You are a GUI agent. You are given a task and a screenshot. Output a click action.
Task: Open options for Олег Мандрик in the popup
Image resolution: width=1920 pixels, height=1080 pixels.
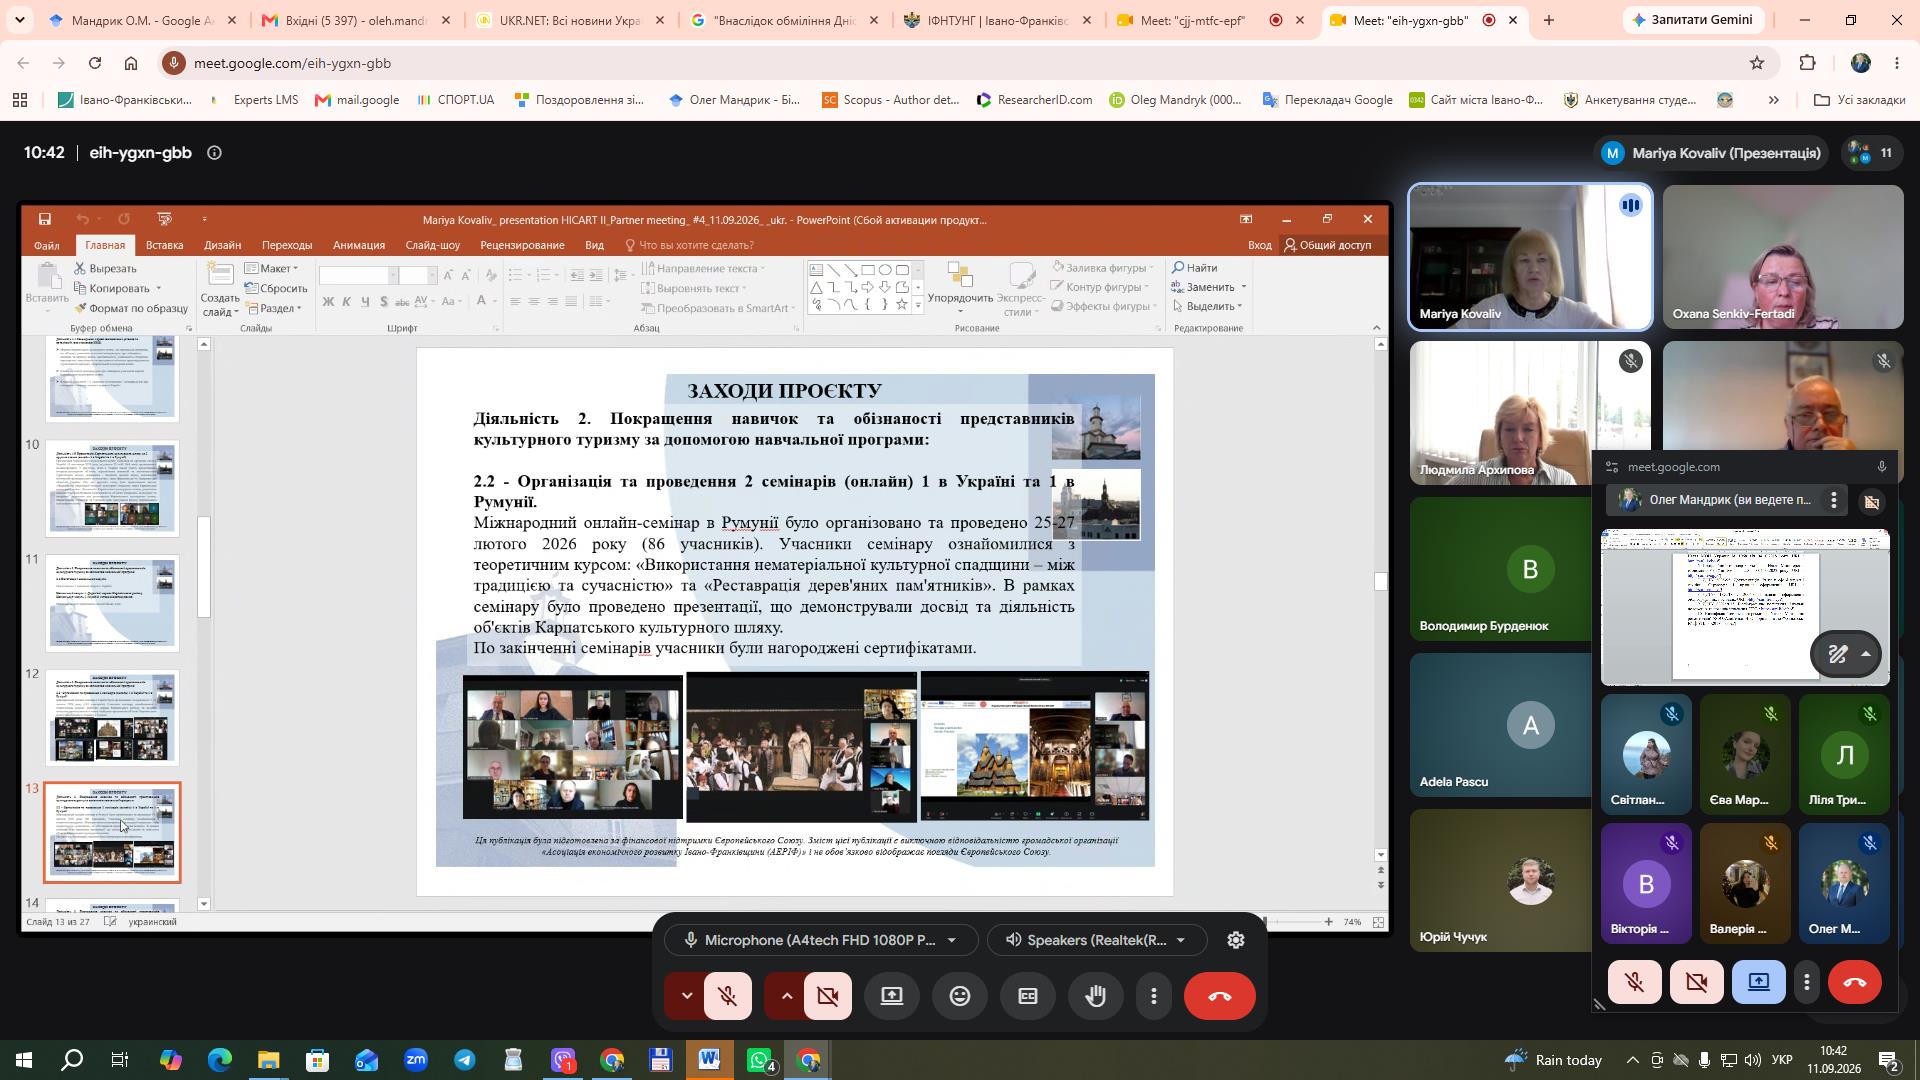(1833, 500)
